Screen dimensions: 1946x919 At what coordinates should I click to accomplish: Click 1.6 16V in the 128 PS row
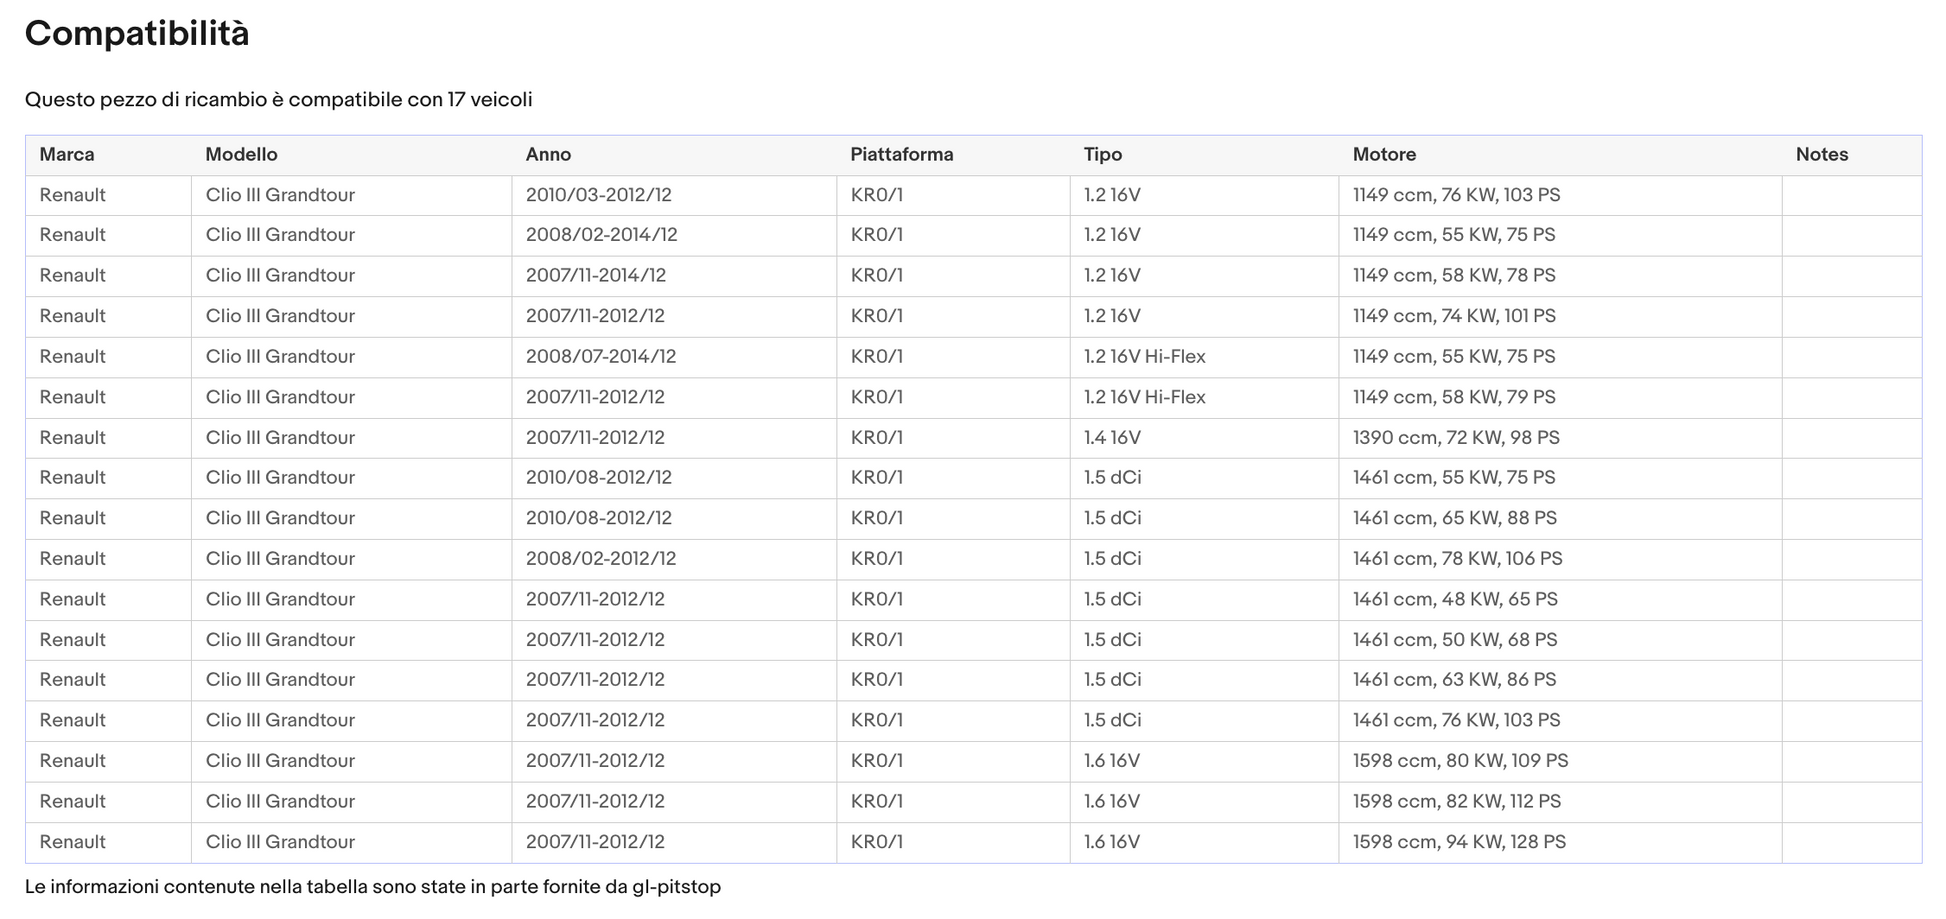coord(1112,842)
